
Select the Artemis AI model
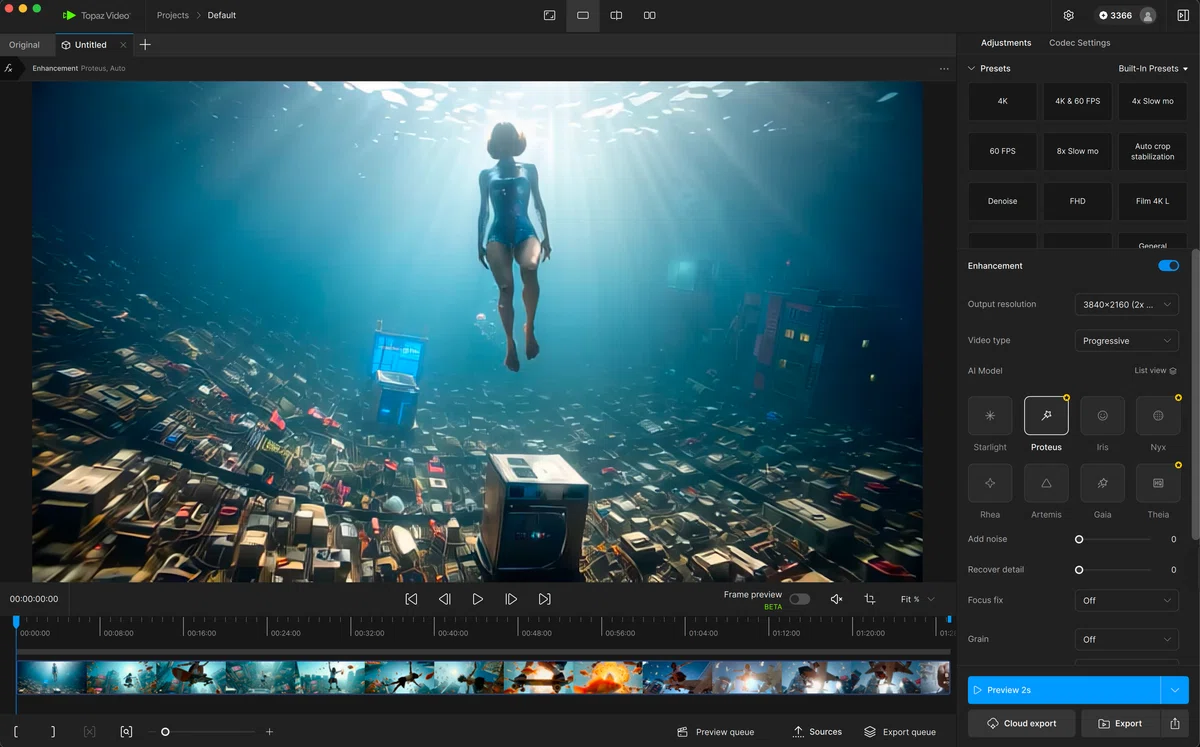click(x=1046, y=483)
